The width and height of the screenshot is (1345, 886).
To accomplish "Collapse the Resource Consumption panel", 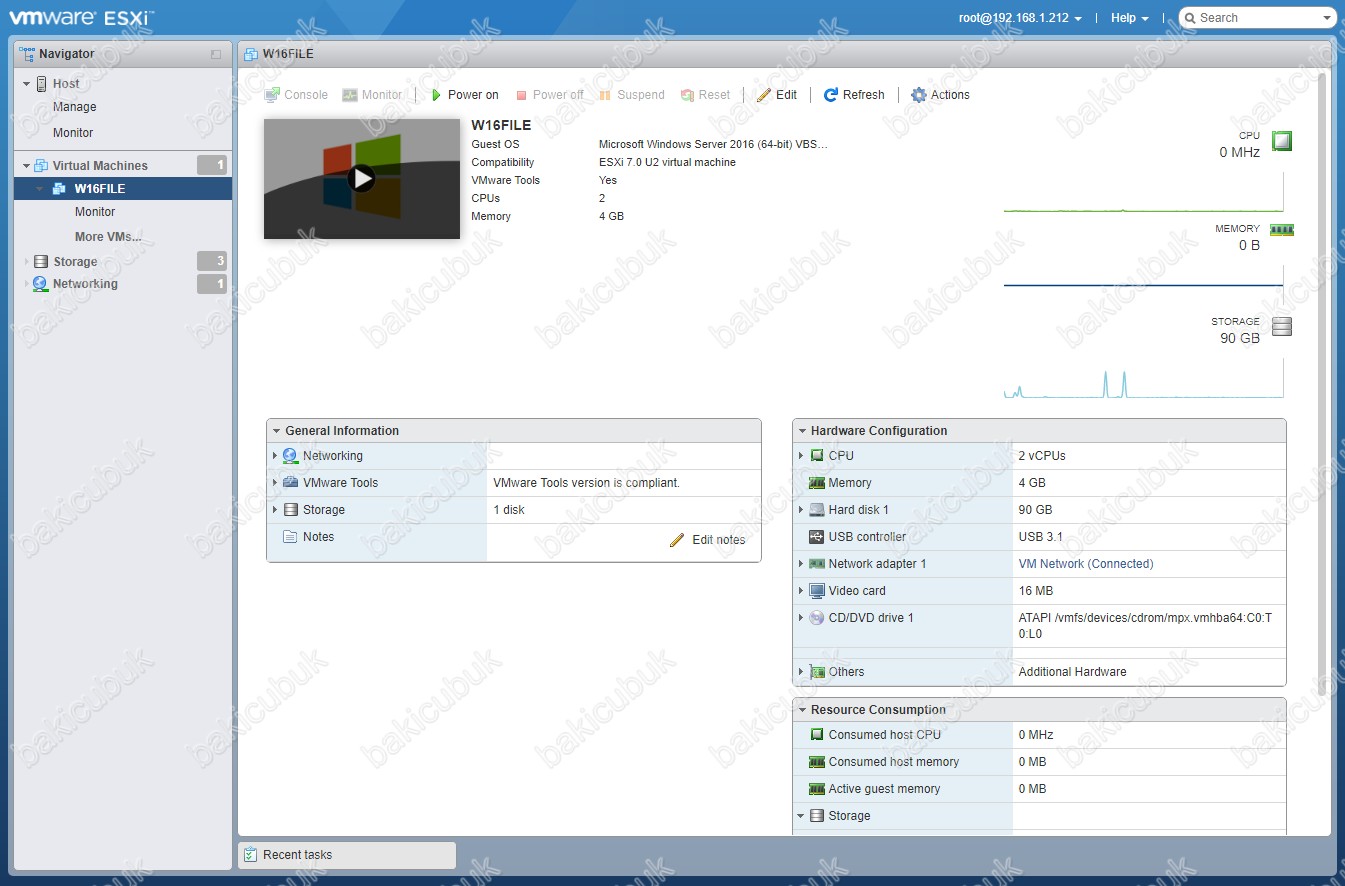I will (802, 710).
